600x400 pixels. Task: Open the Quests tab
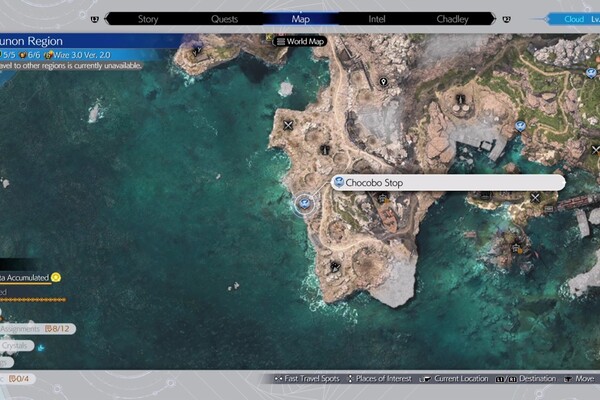tap(224, 19)
